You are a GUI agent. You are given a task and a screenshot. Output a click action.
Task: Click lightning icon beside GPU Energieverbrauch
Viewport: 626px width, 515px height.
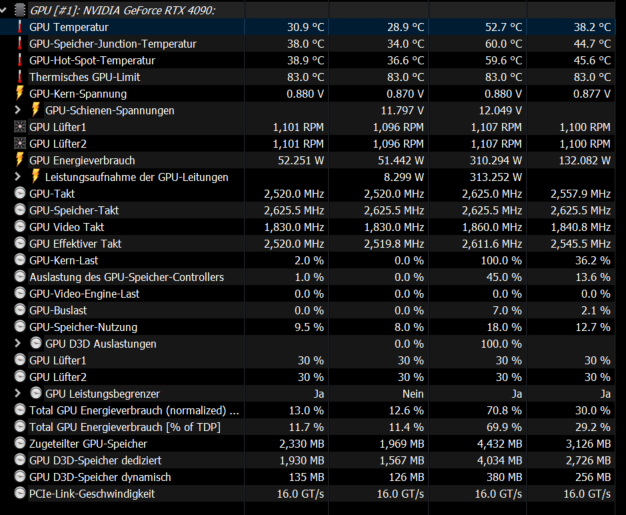point(20,159)
